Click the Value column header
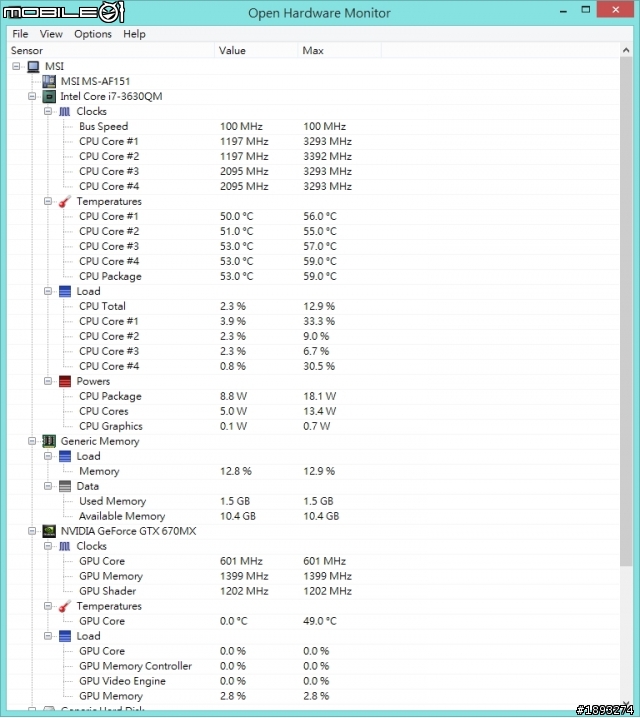This screenshot has height=718, width=640. tap(256, 50)
